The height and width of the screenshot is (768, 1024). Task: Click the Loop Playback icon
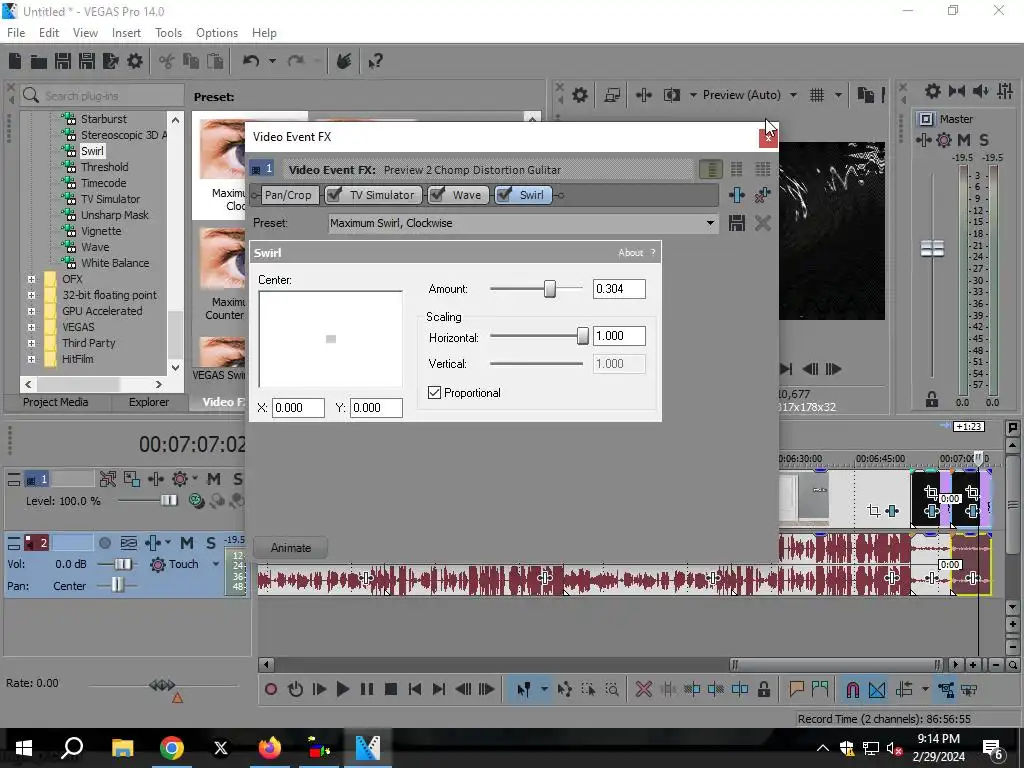pos(295,689)
